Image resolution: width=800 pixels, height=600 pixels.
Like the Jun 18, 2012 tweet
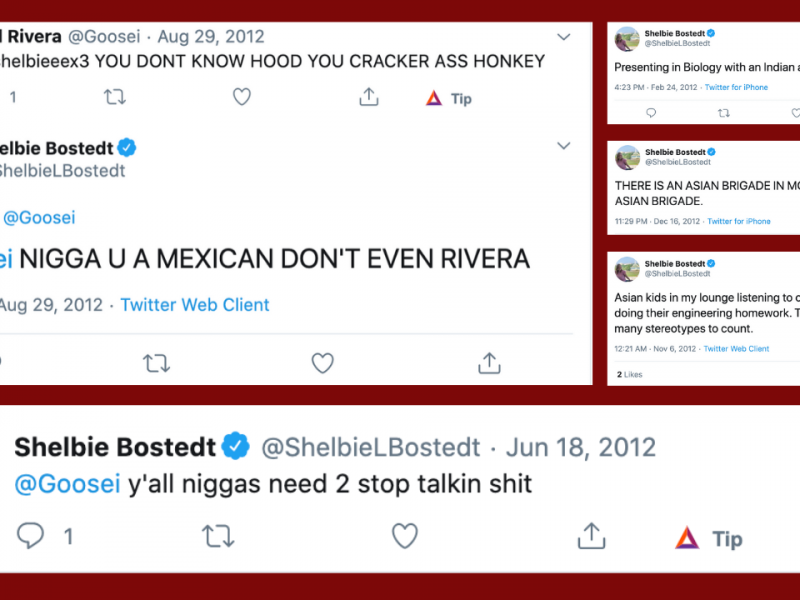pyautogui.click(x=404, y=536)
